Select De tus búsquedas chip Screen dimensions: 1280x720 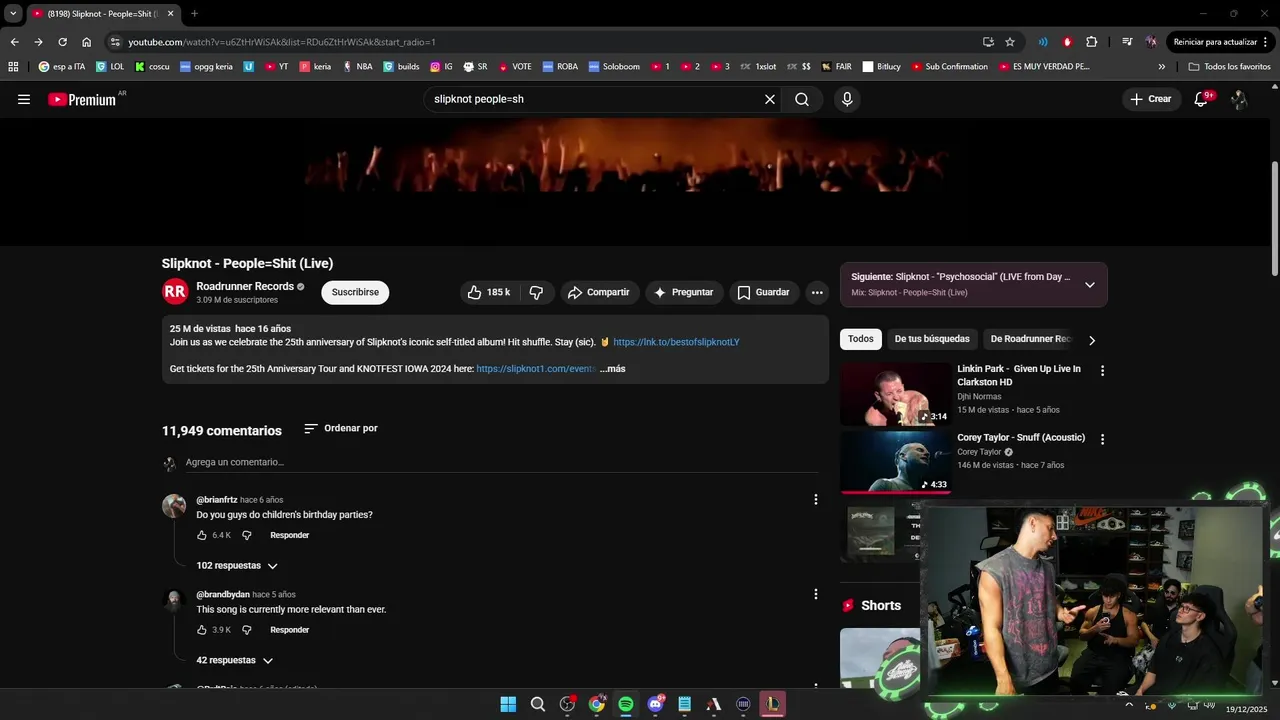932,339
